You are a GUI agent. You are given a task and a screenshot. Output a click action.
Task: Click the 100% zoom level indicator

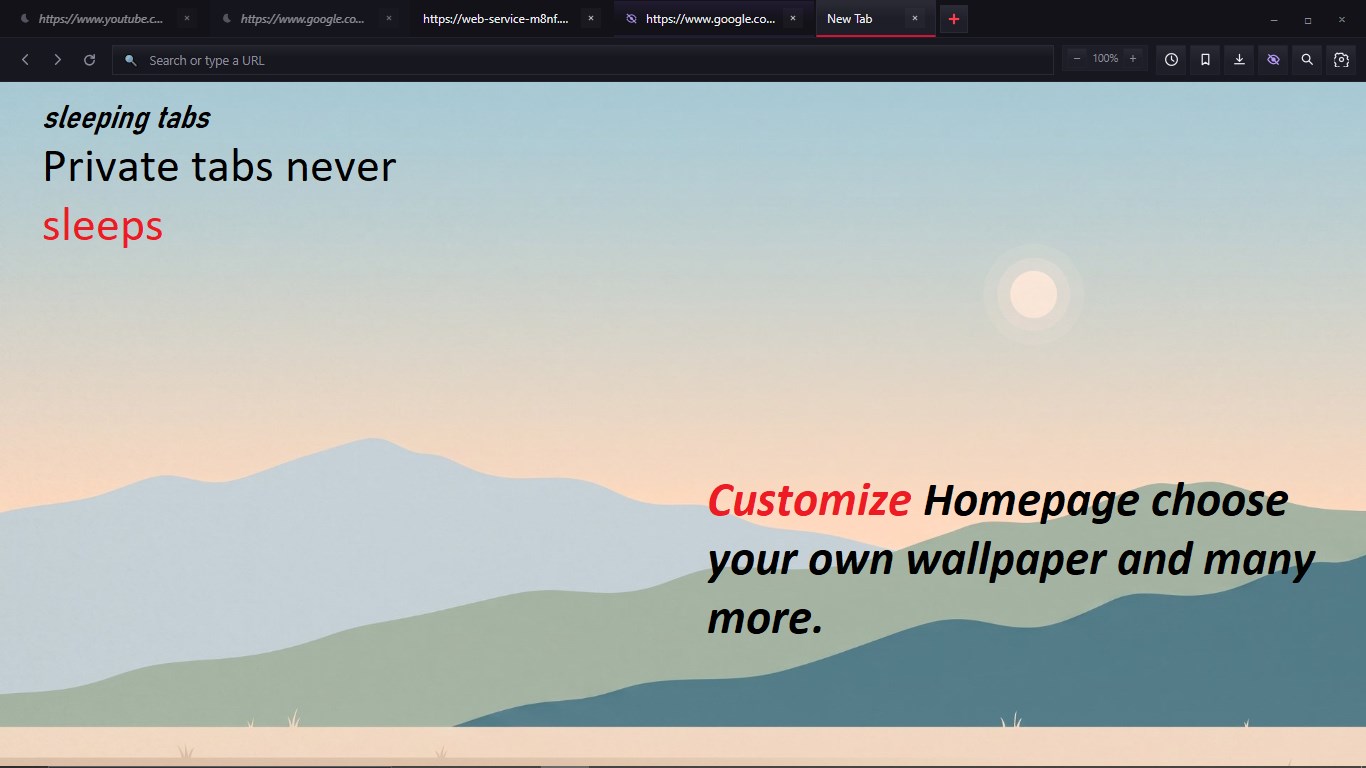(1105, 59)
